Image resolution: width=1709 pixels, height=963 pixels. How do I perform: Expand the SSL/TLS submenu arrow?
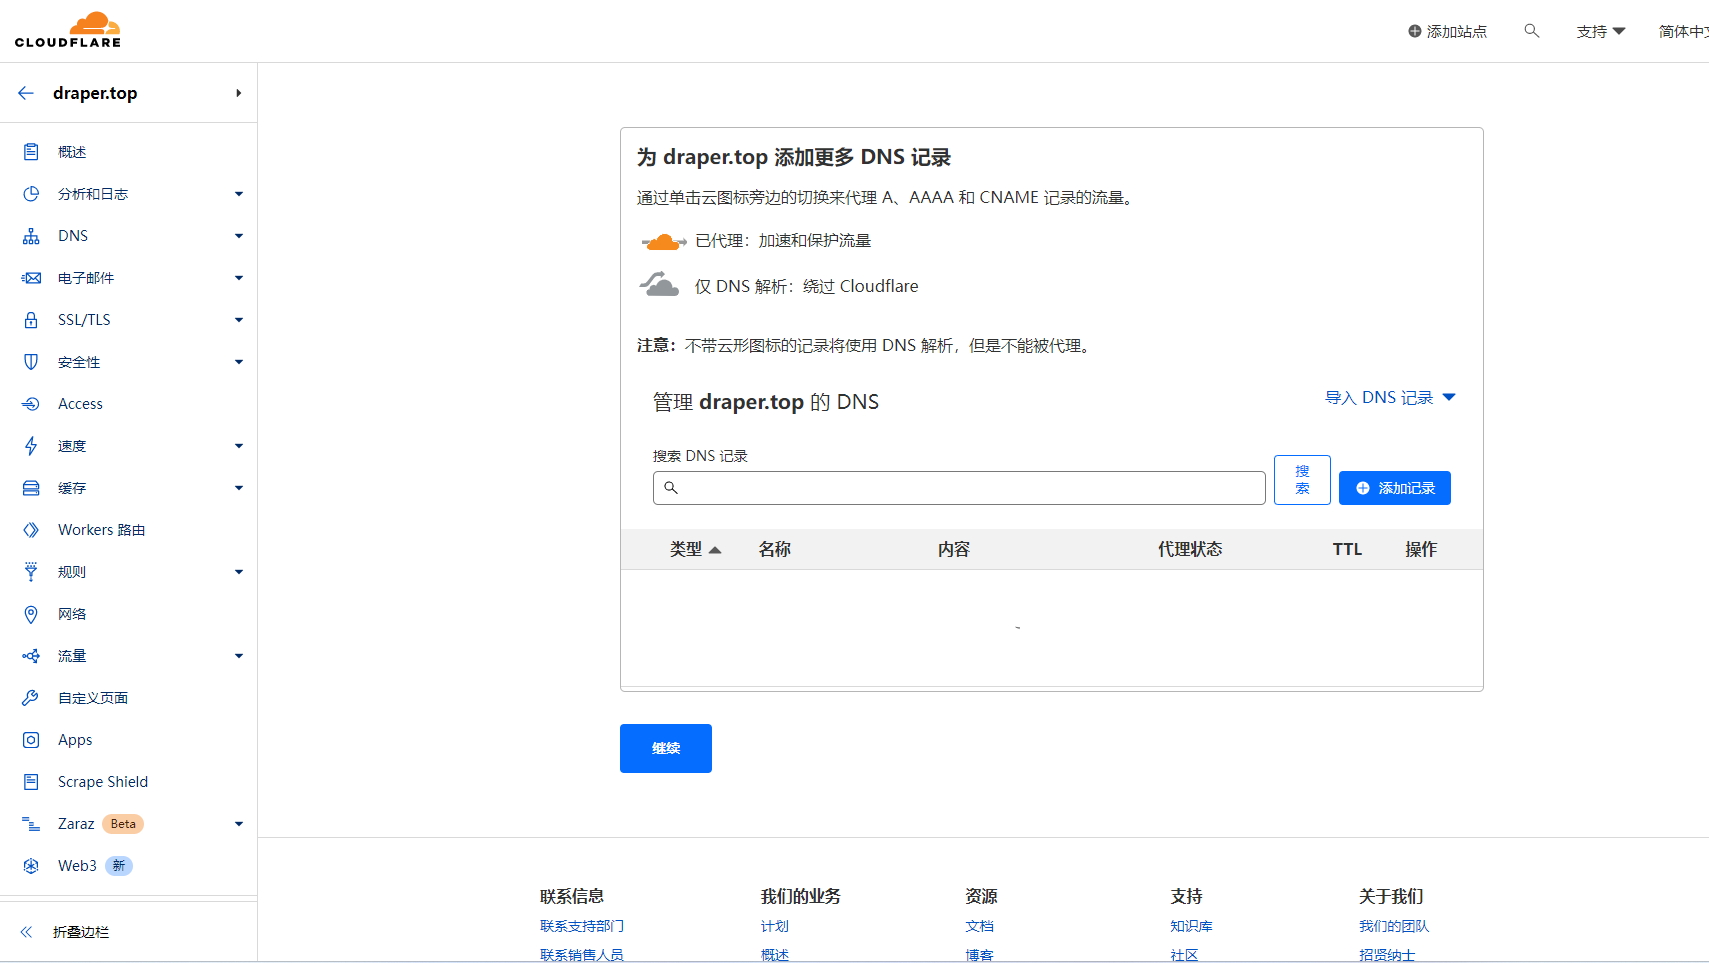(x=239, y=320)
